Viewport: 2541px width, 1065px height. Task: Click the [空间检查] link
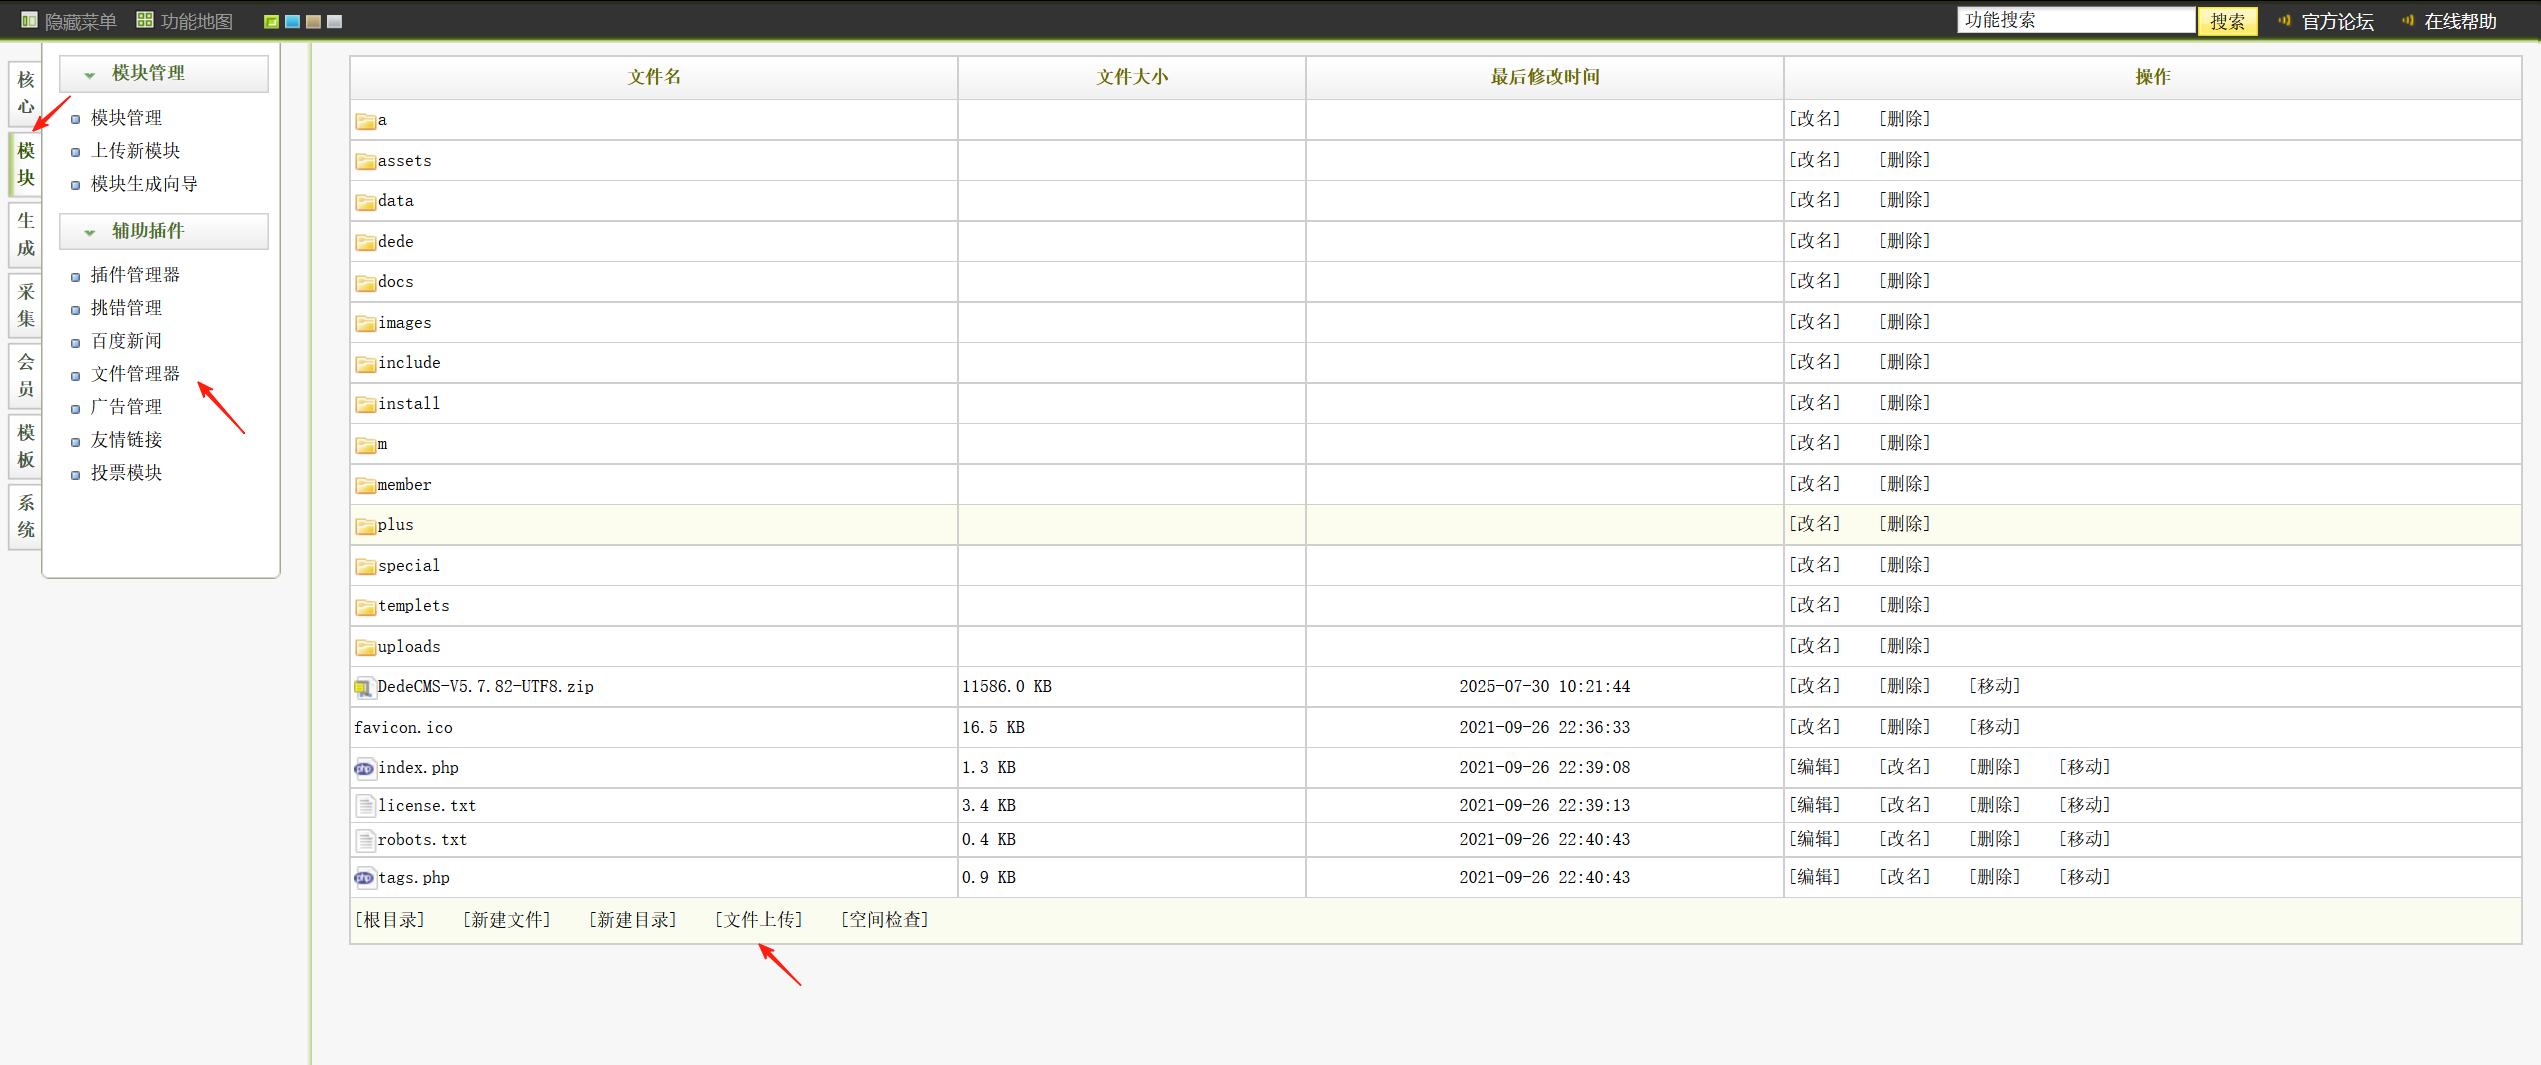coord(885,920)
